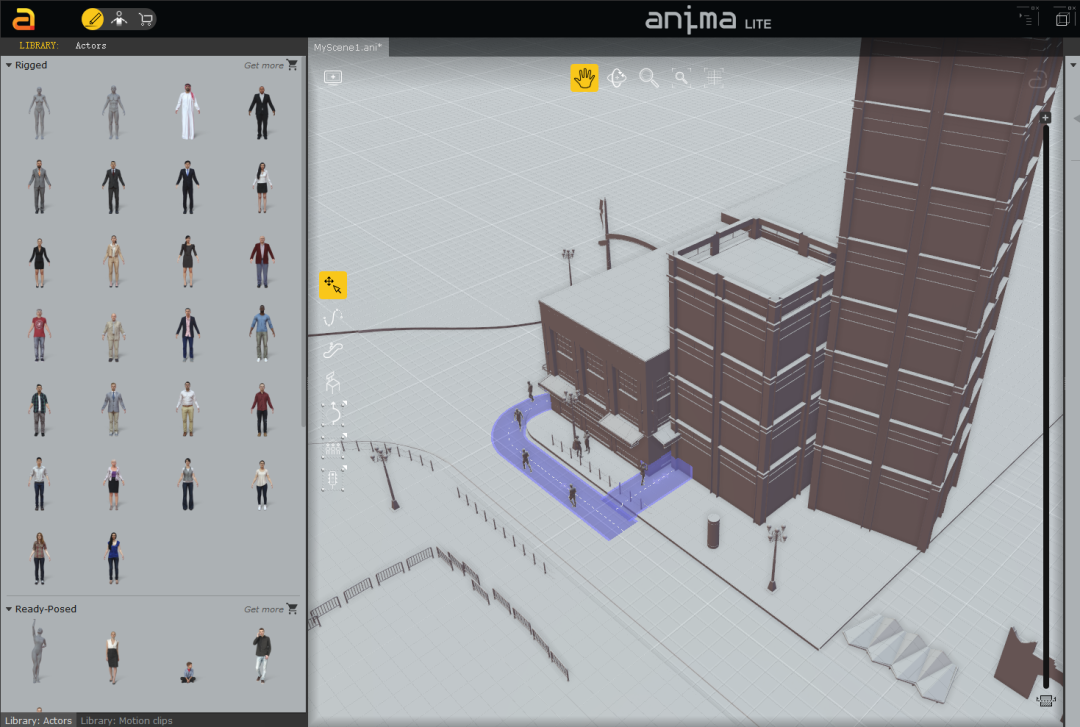Collapse the Rigged actors section
Screen dimensions: 1080x727
coord(9,65)
